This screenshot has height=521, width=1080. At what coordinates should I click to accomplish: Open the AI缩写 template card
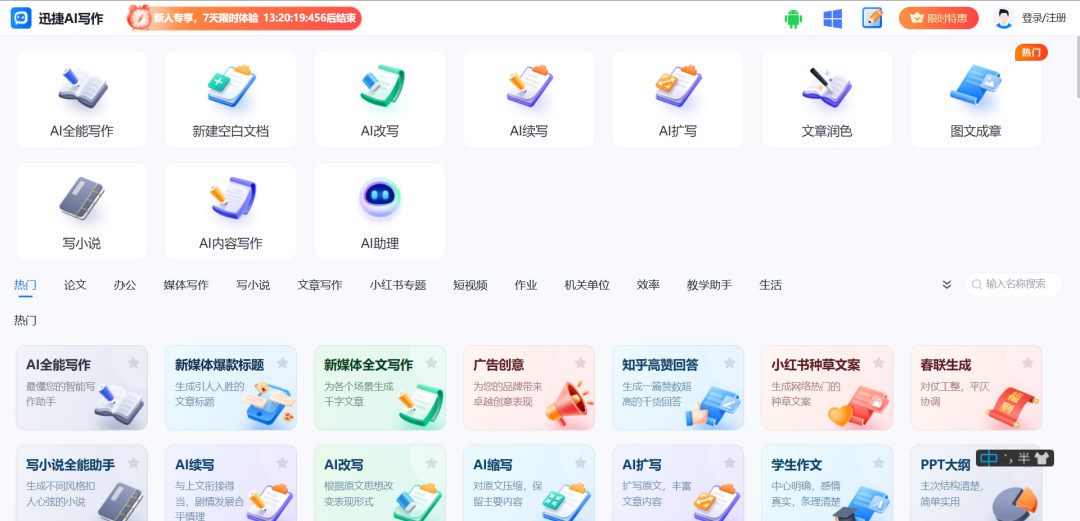point(529,483)
